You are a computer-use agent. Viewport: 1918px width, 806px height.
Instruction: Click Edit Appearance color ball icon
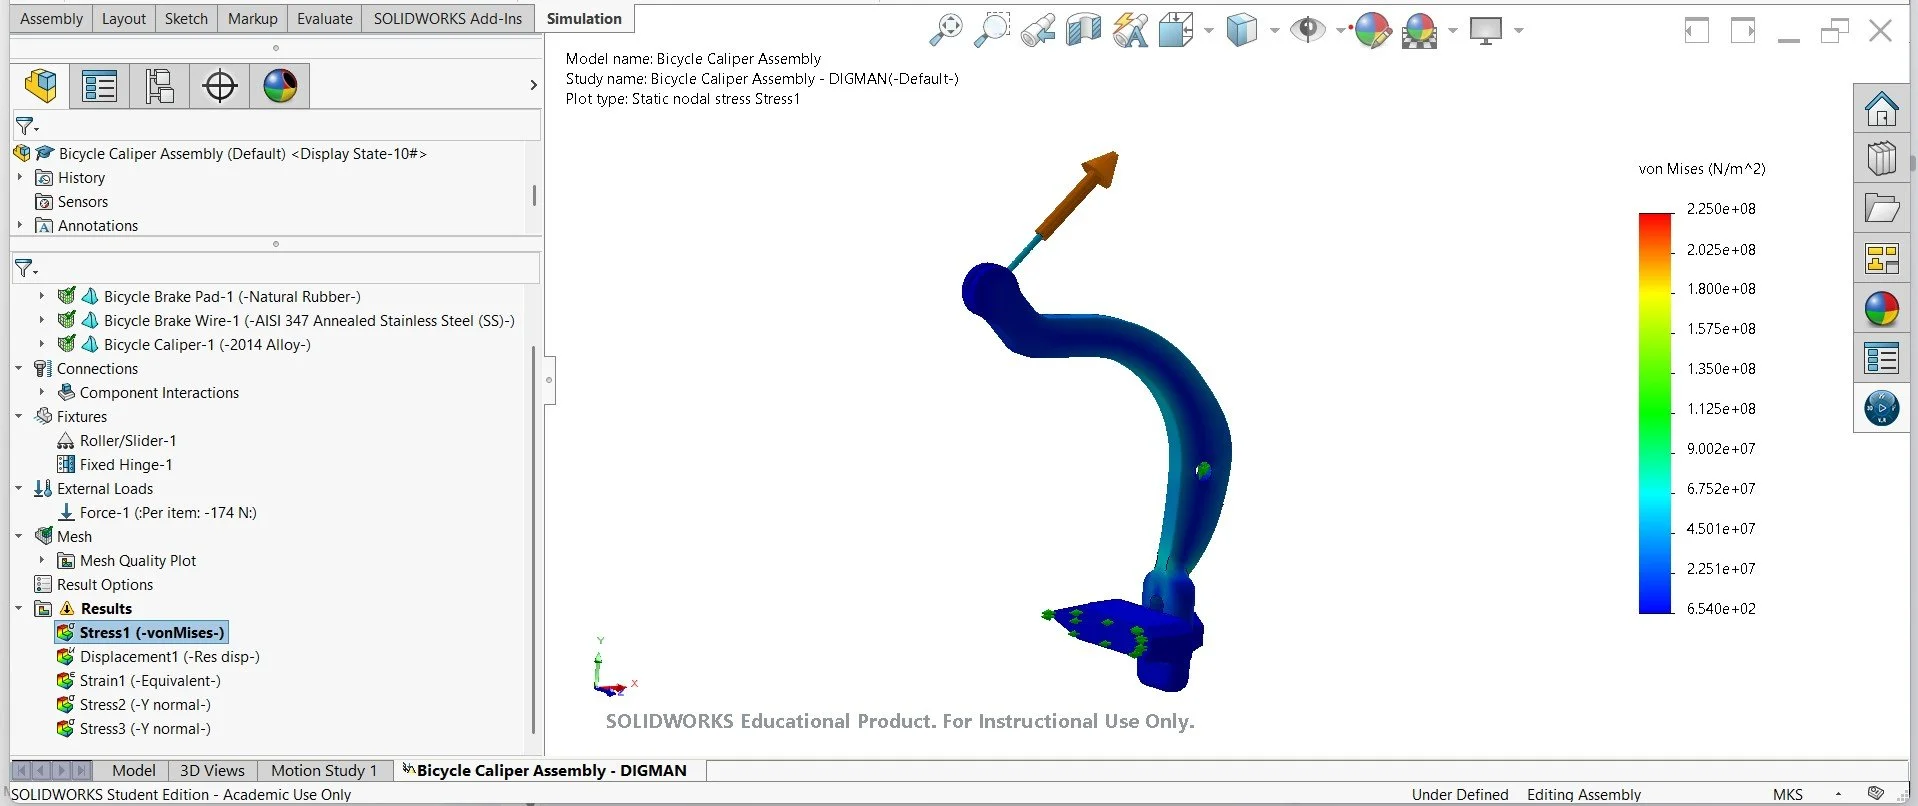pos(1372,31)
